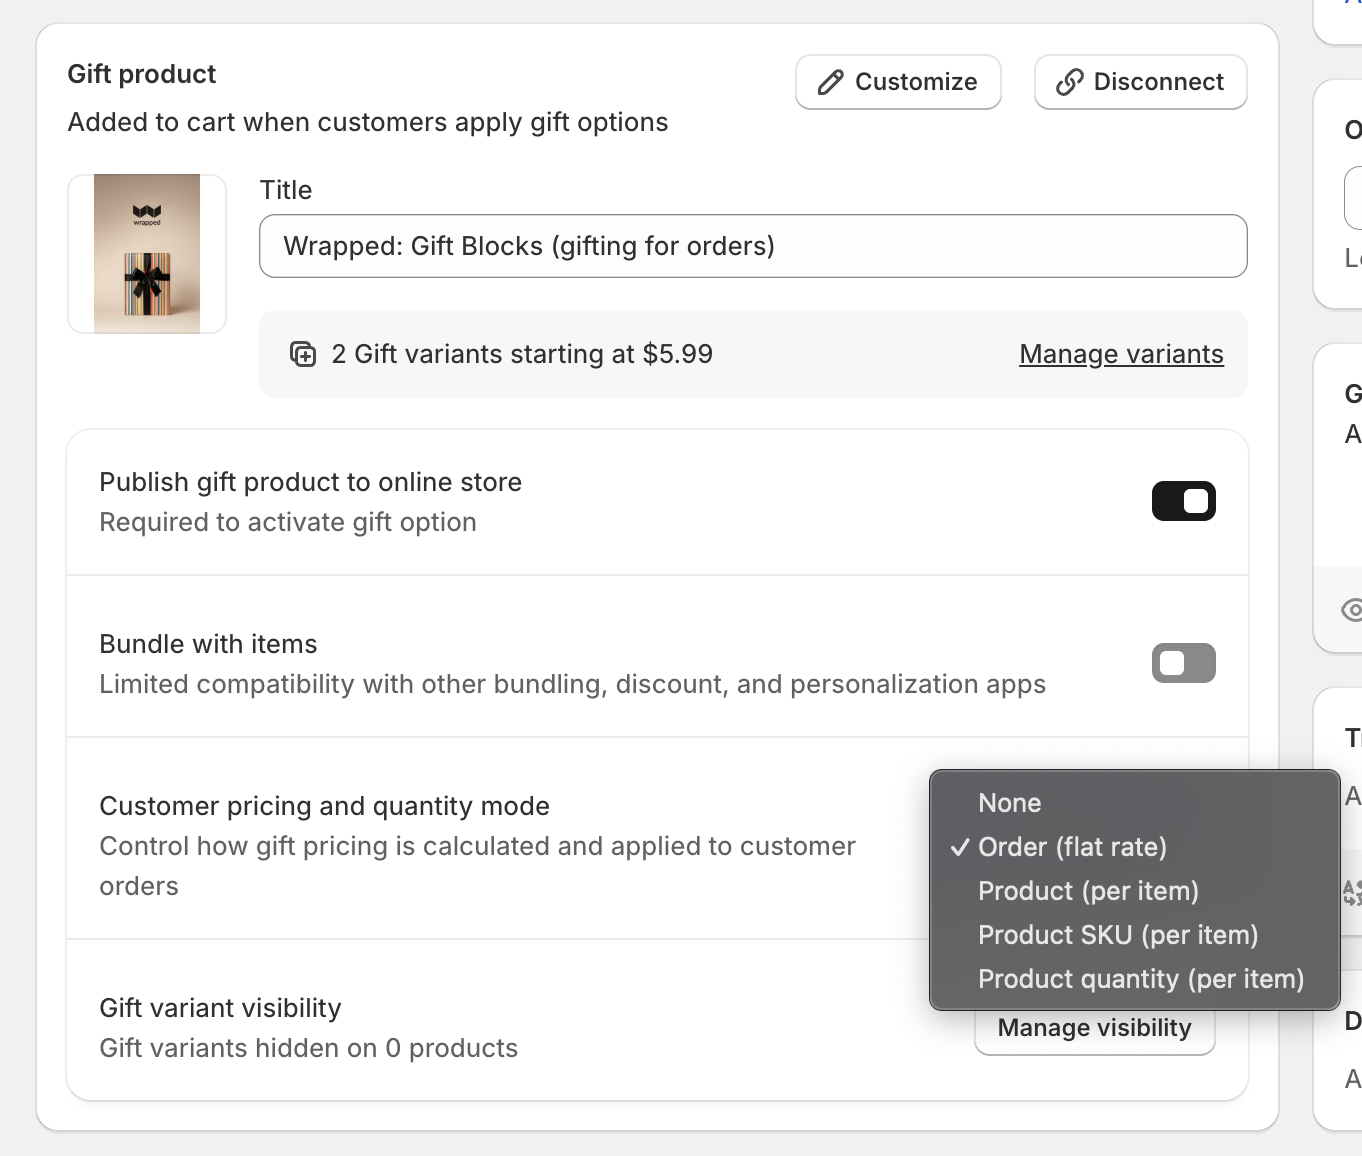Open Manage variants link
Screen dimensions: 1362x1156
1121,354
